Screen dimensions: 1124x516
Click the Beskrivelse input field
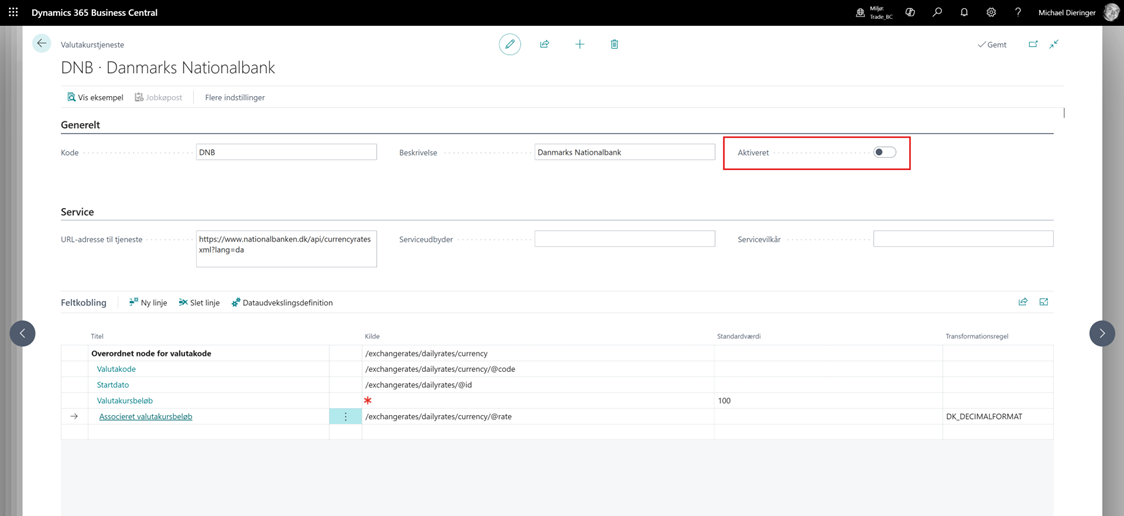[x=624, y=153]
